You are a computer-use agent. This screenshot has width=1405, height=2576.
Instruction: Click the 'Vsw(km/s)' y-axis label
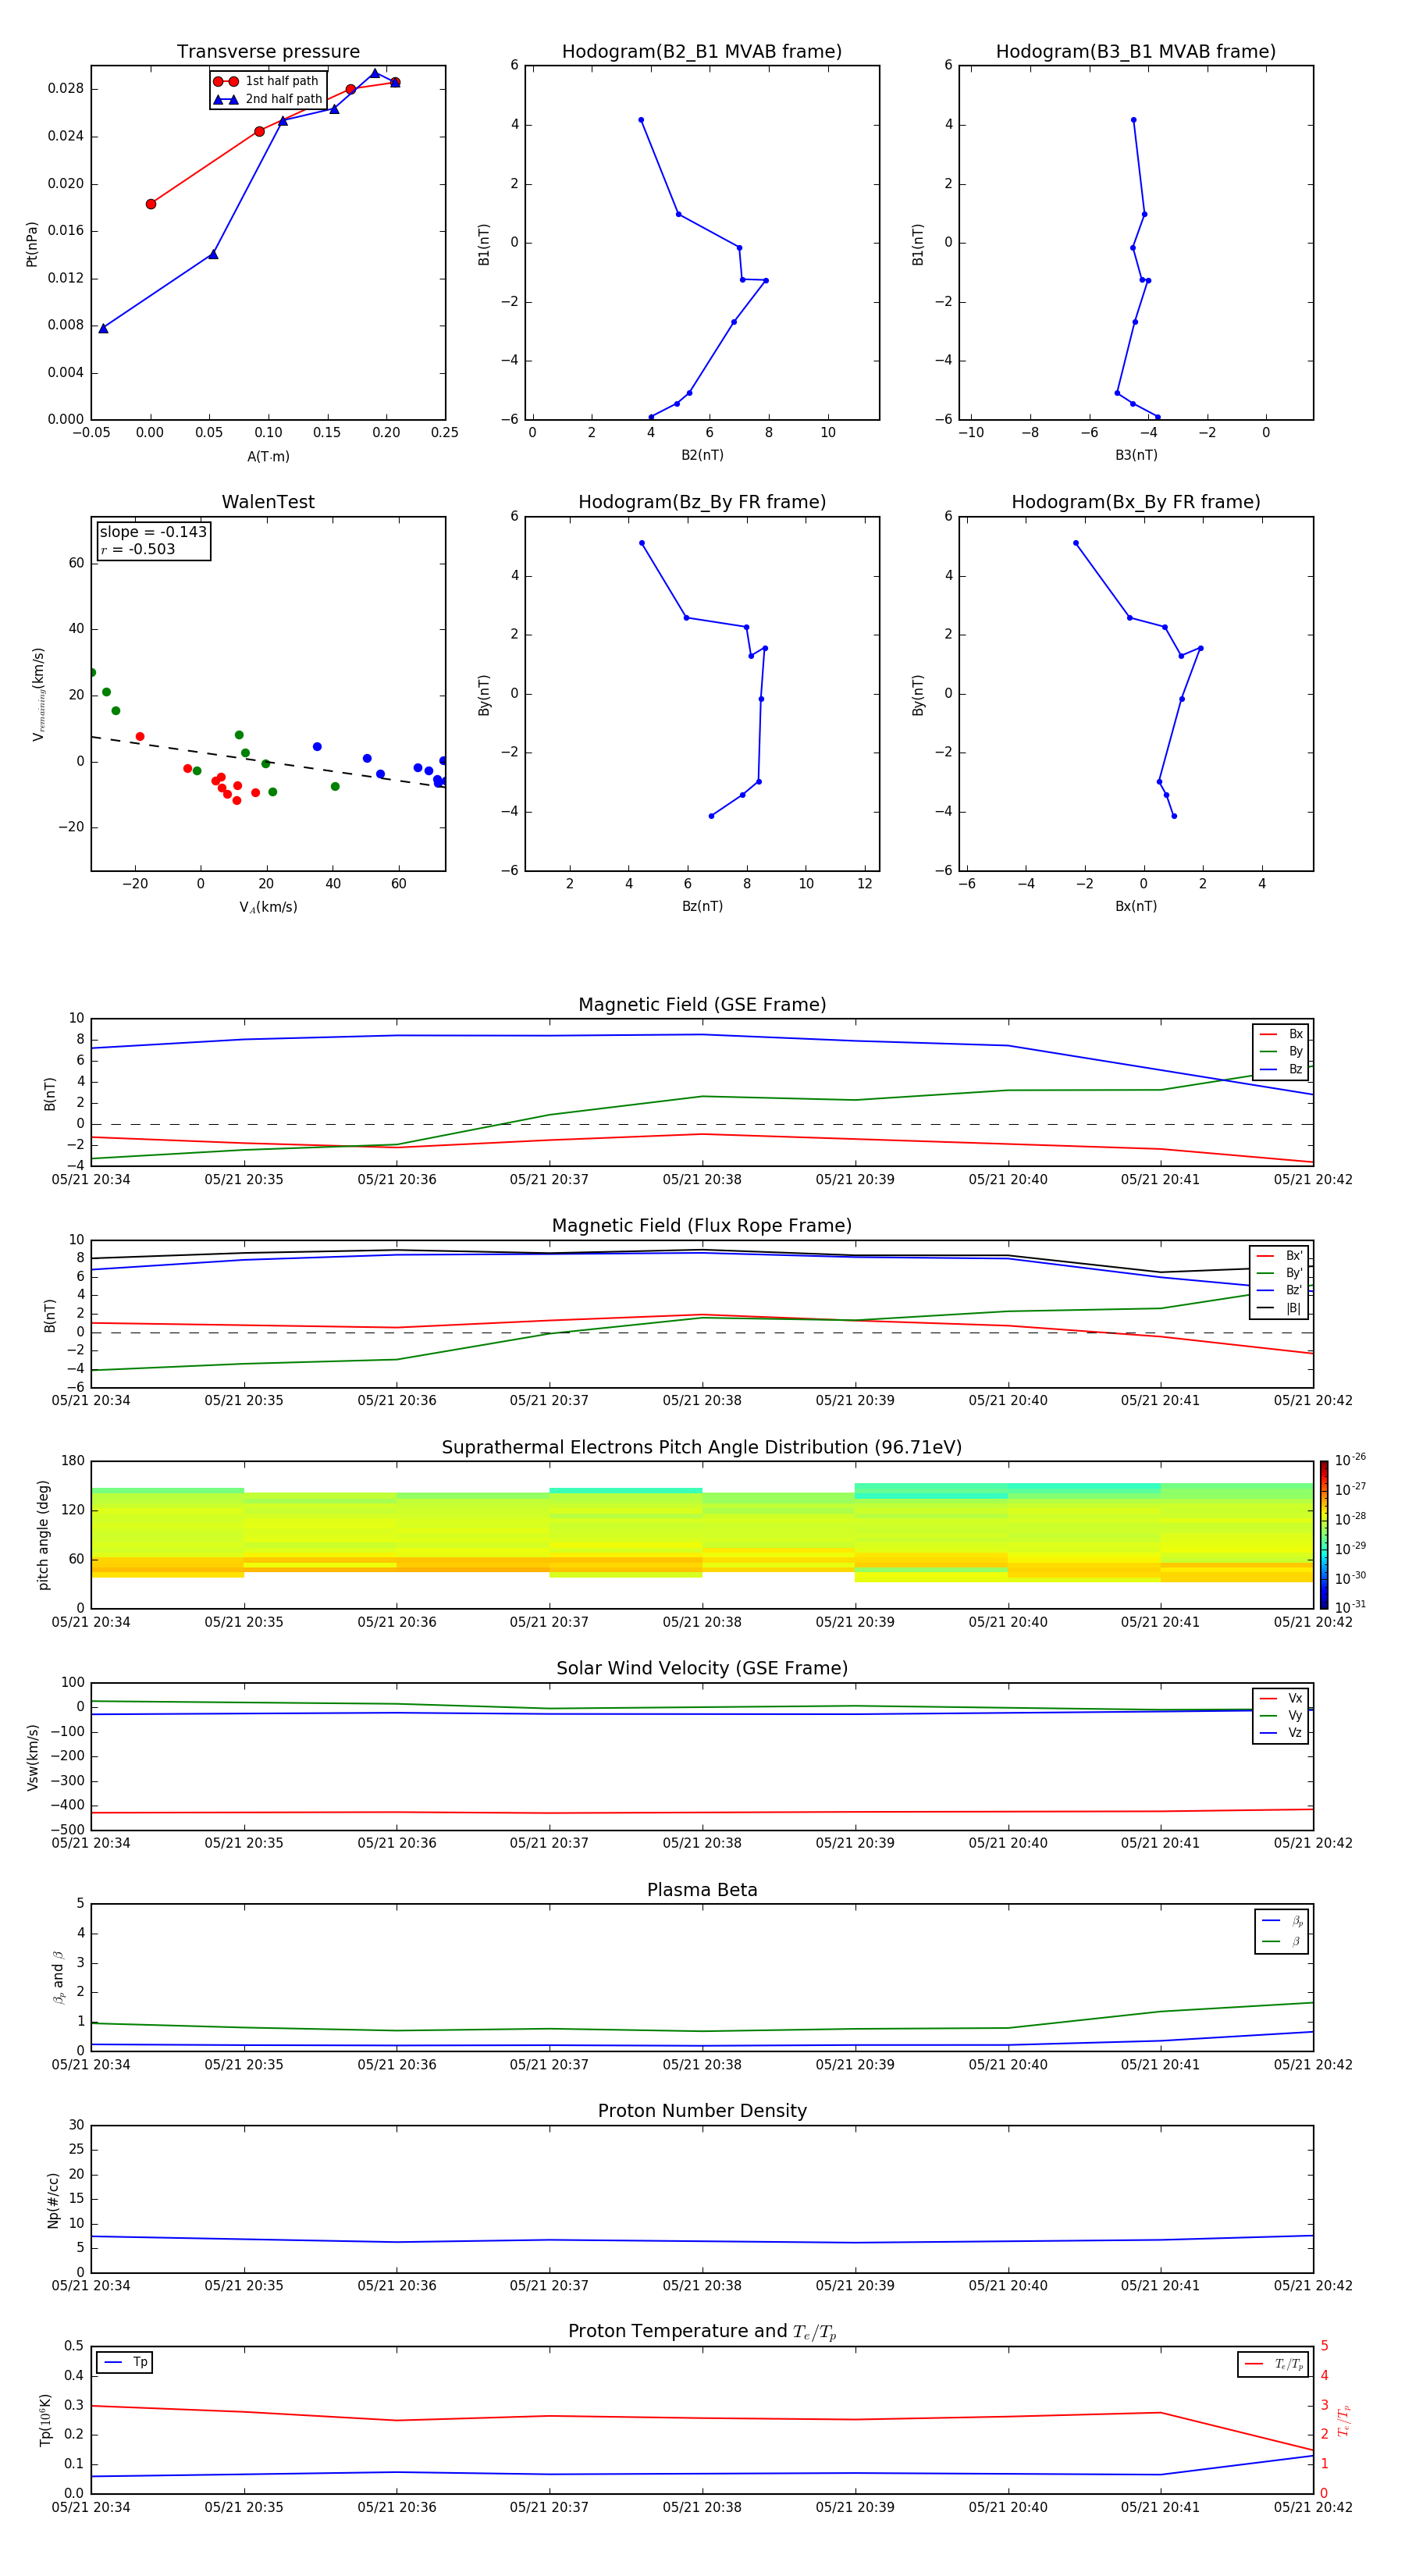pyautogui.click(x=33, y=1757)
